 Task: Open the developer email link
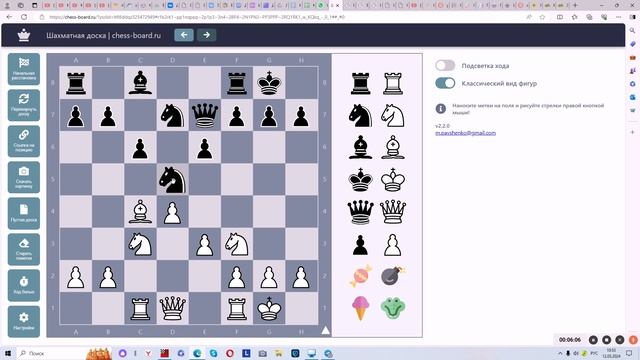point(465,133)
